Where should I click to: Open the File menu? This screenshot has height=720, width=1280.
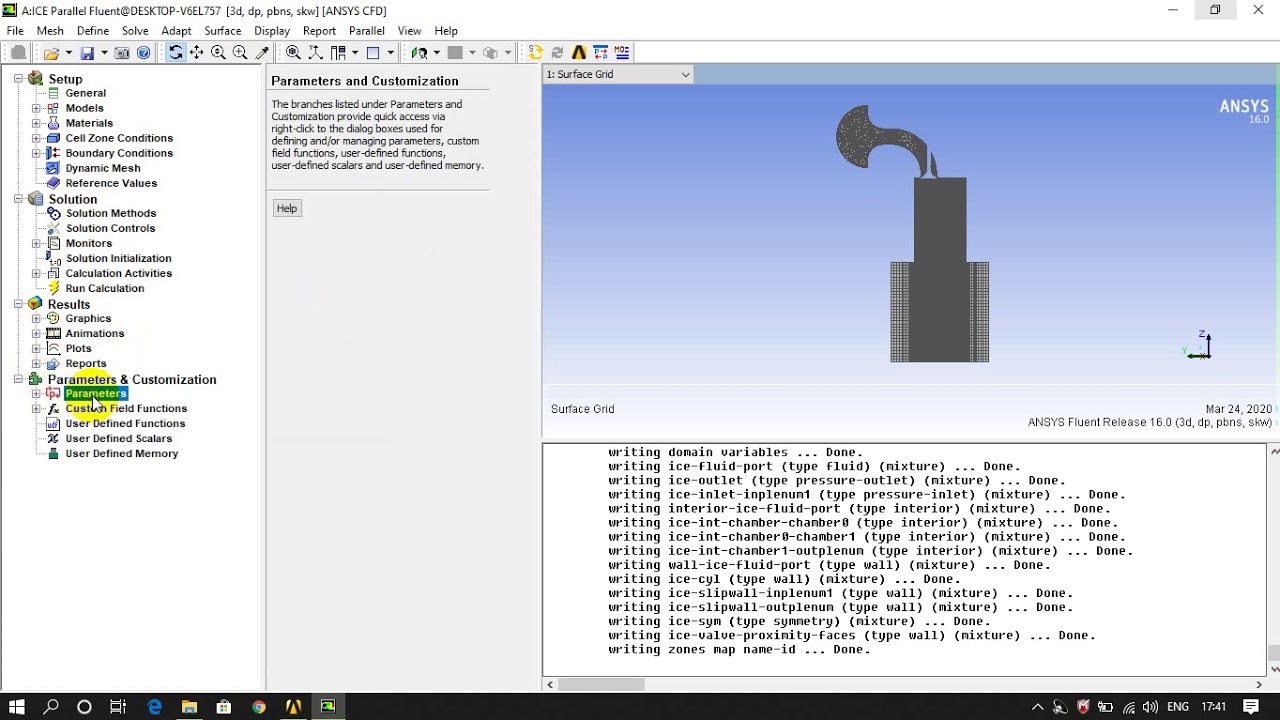[x=15, y=31]
